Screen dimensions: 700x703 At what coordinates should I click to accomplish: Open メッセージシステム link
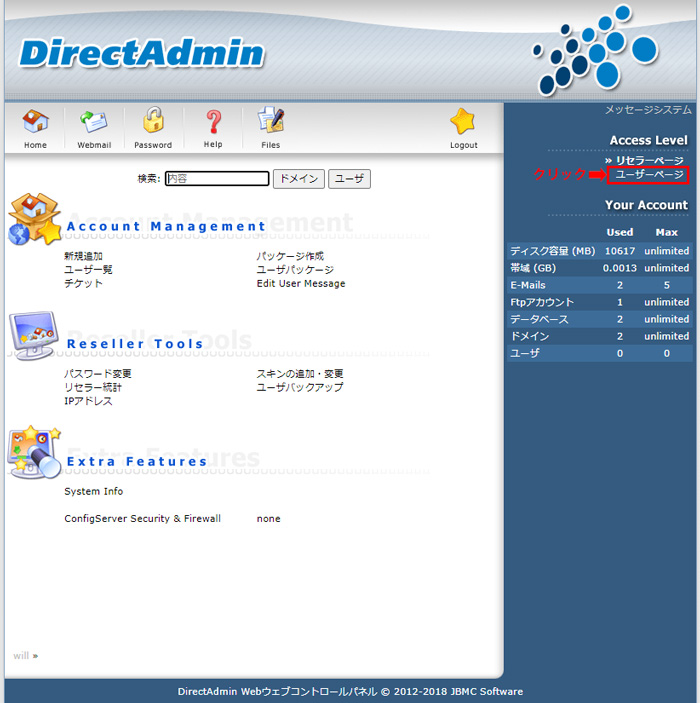point(648,110)
